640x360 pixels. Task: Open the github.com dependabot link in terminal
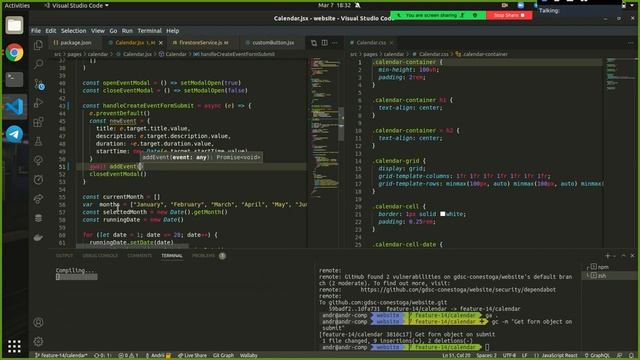tap(458, 289)
